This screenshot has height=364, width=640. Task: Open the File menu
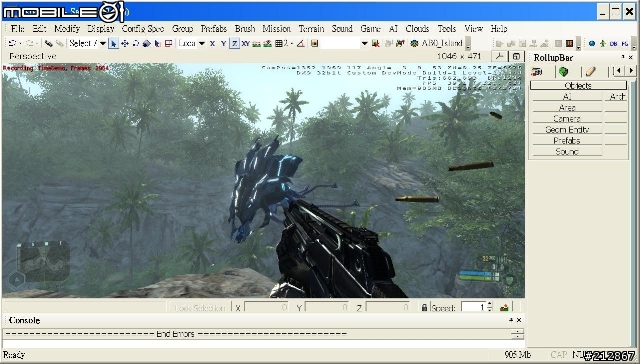pyautogui.click(x=18, y=29)
